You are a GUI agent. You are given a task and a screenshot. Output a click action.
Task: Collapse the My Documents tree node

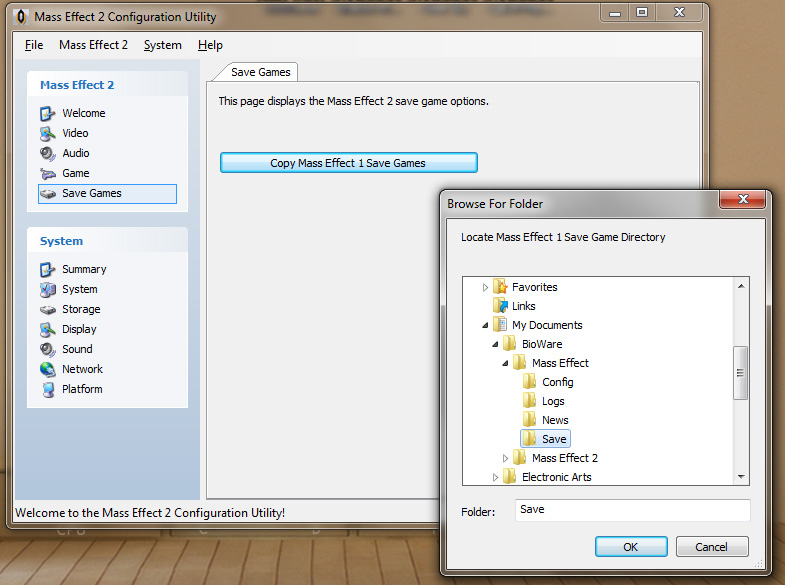click(485, 325)
